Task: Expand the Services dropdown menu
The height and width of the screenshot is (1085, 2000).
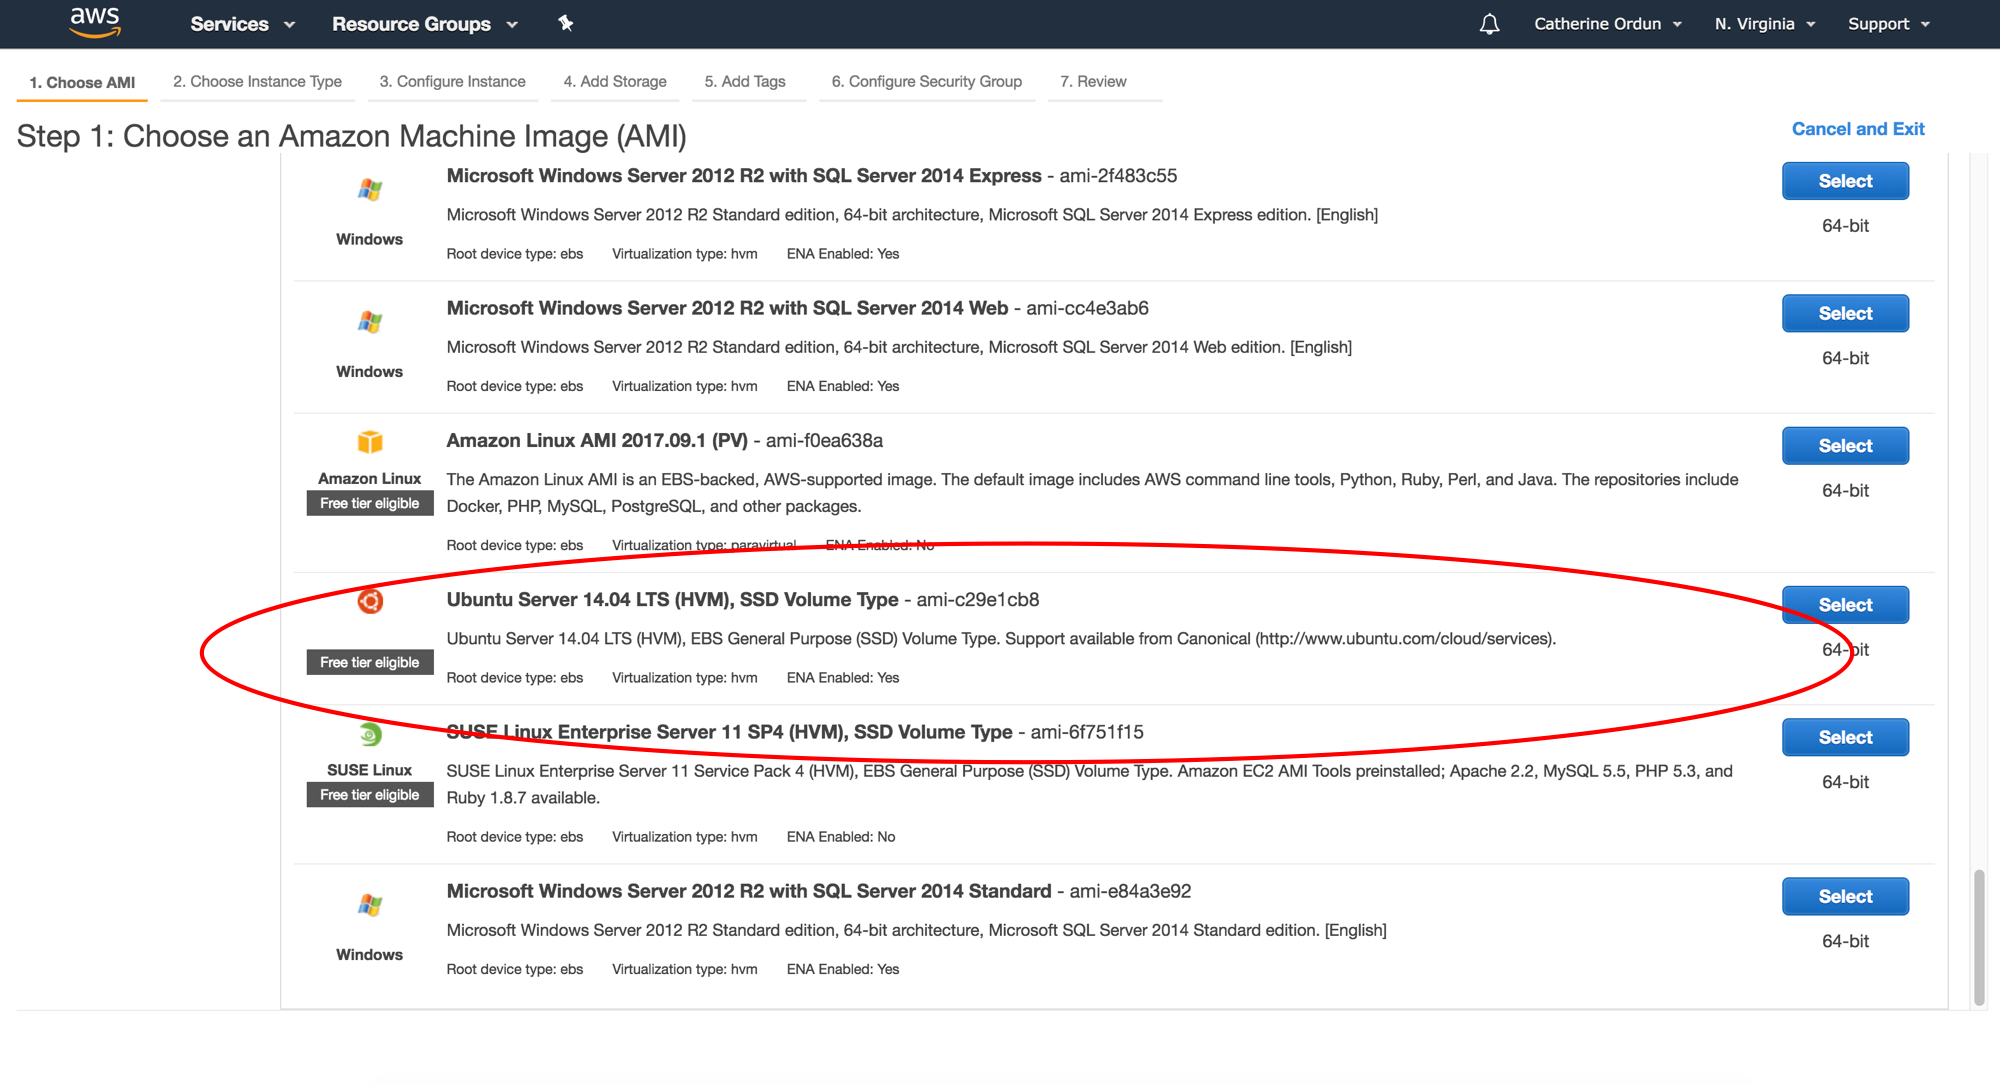Action: (242, 24)
